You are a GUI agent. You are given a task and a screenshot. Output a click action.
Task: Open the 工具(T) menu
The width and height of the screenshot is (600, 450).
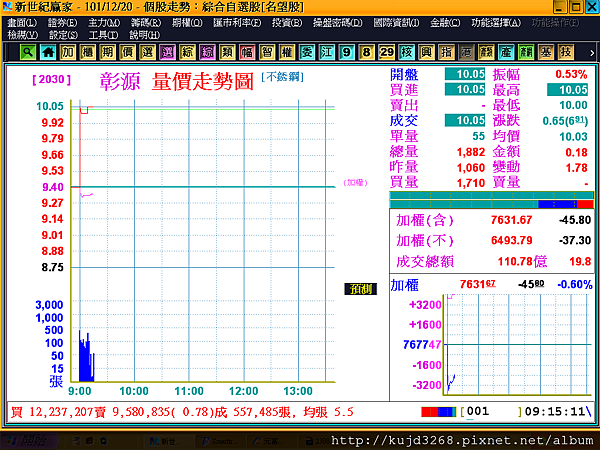click(103, 35)
